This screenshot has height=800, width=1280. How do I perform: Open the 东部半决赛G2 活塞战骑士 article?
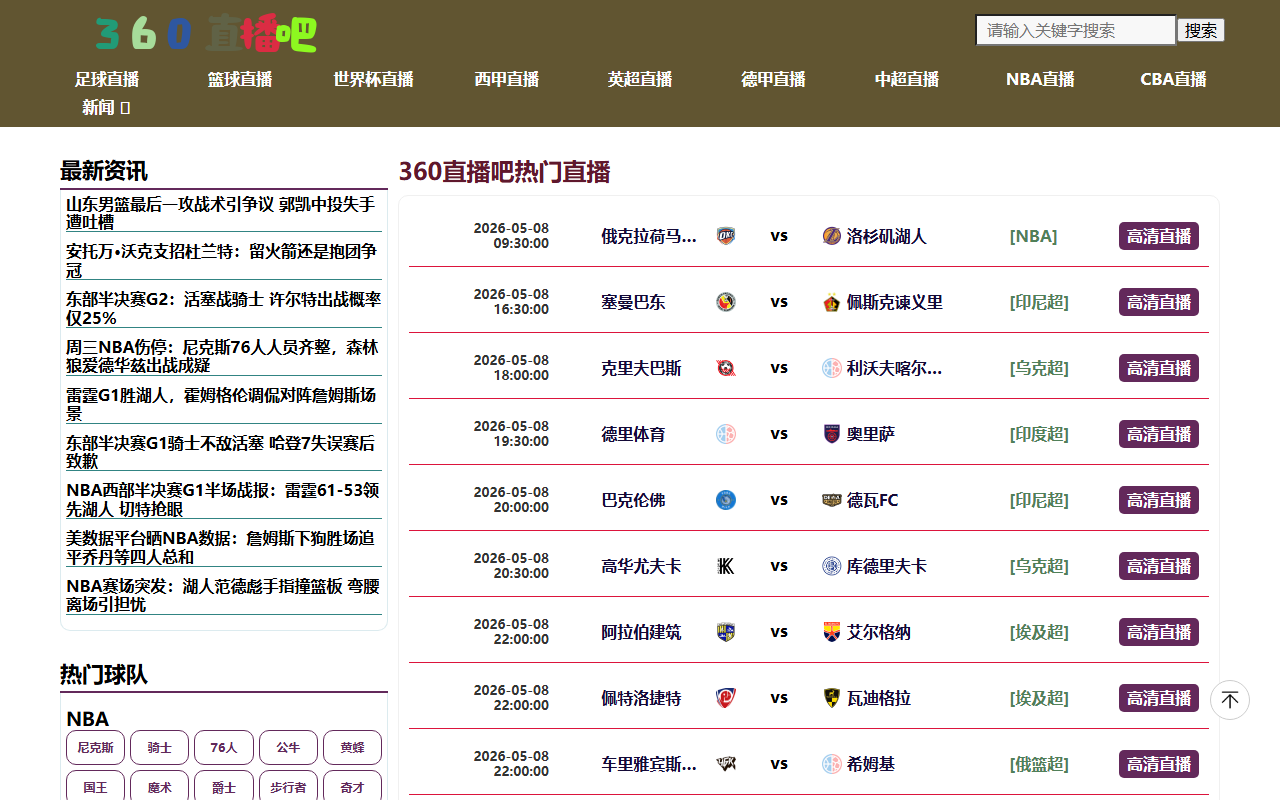tap(224, 309)
